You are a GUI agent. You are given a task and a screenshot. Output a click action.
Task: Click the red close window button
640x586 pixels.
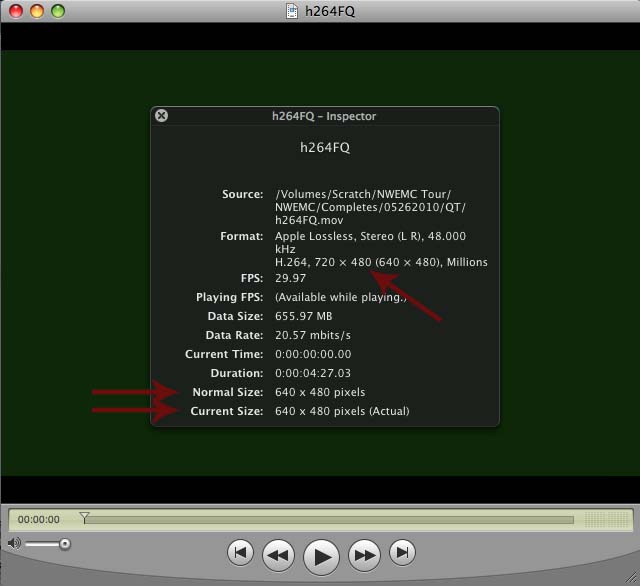tap(16, 11)
